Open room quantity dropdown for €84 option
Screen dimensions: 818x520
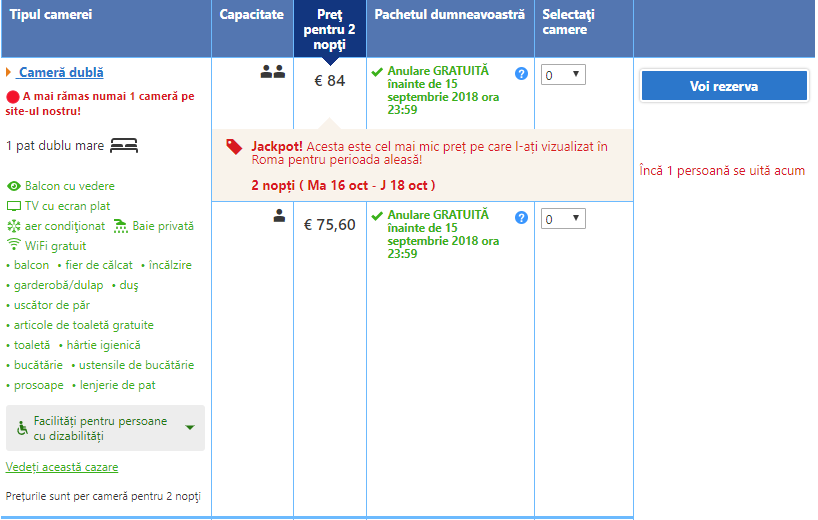tap(564, 75)
